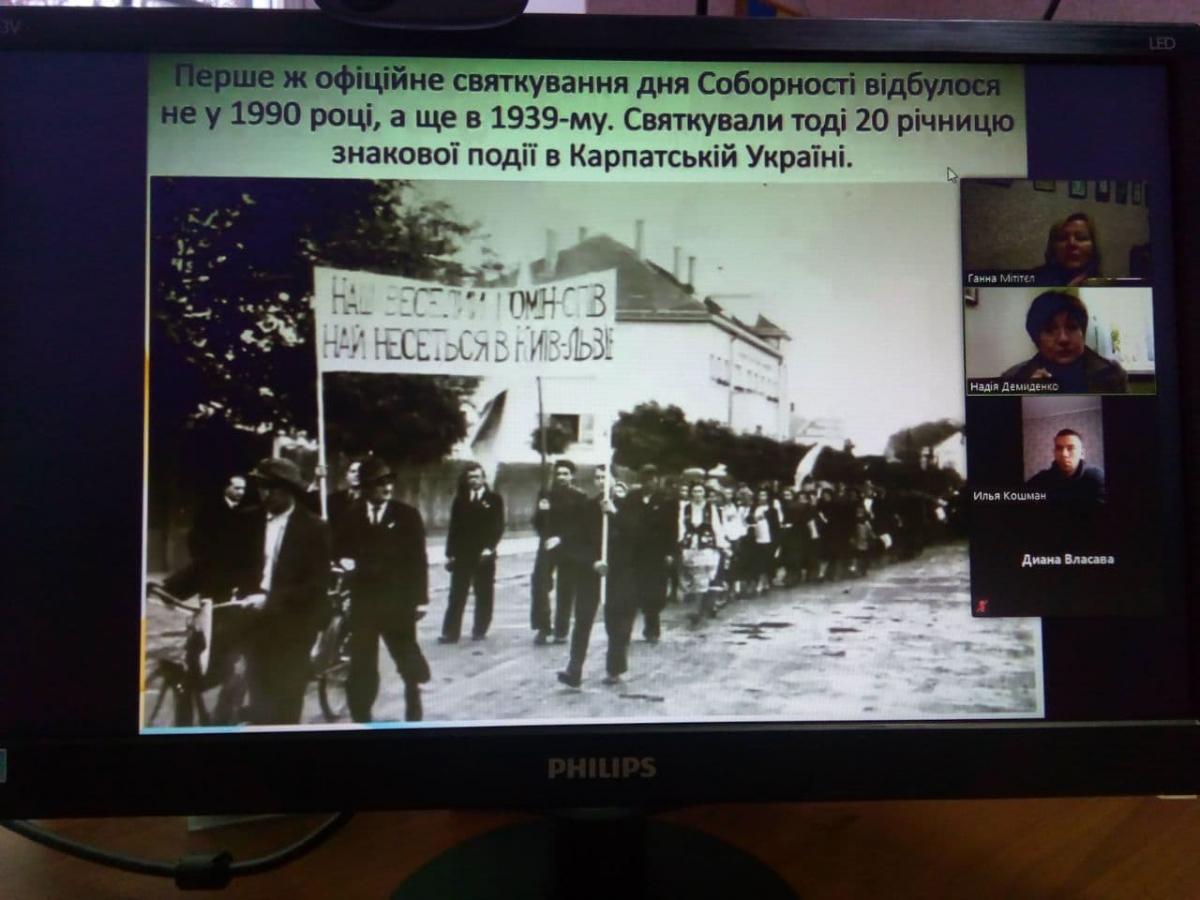Click the muted microphone icon in Диана Власава tile
The height and width of the screenshot is (900, 1200).
click(x=984, y=605)
